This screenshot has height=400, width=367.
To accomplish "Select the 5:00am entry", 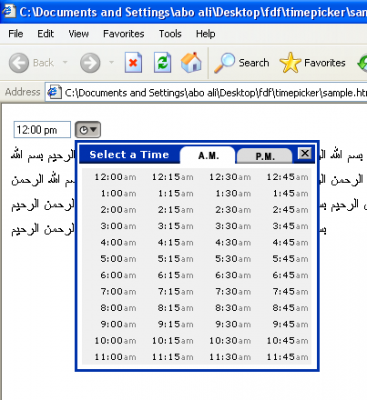I will pyautogui.click(x=118, y=259).
